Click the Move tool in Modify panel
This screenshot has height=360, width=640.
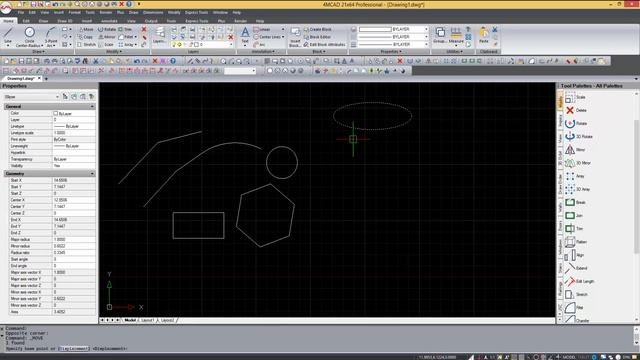pos(86,29)
